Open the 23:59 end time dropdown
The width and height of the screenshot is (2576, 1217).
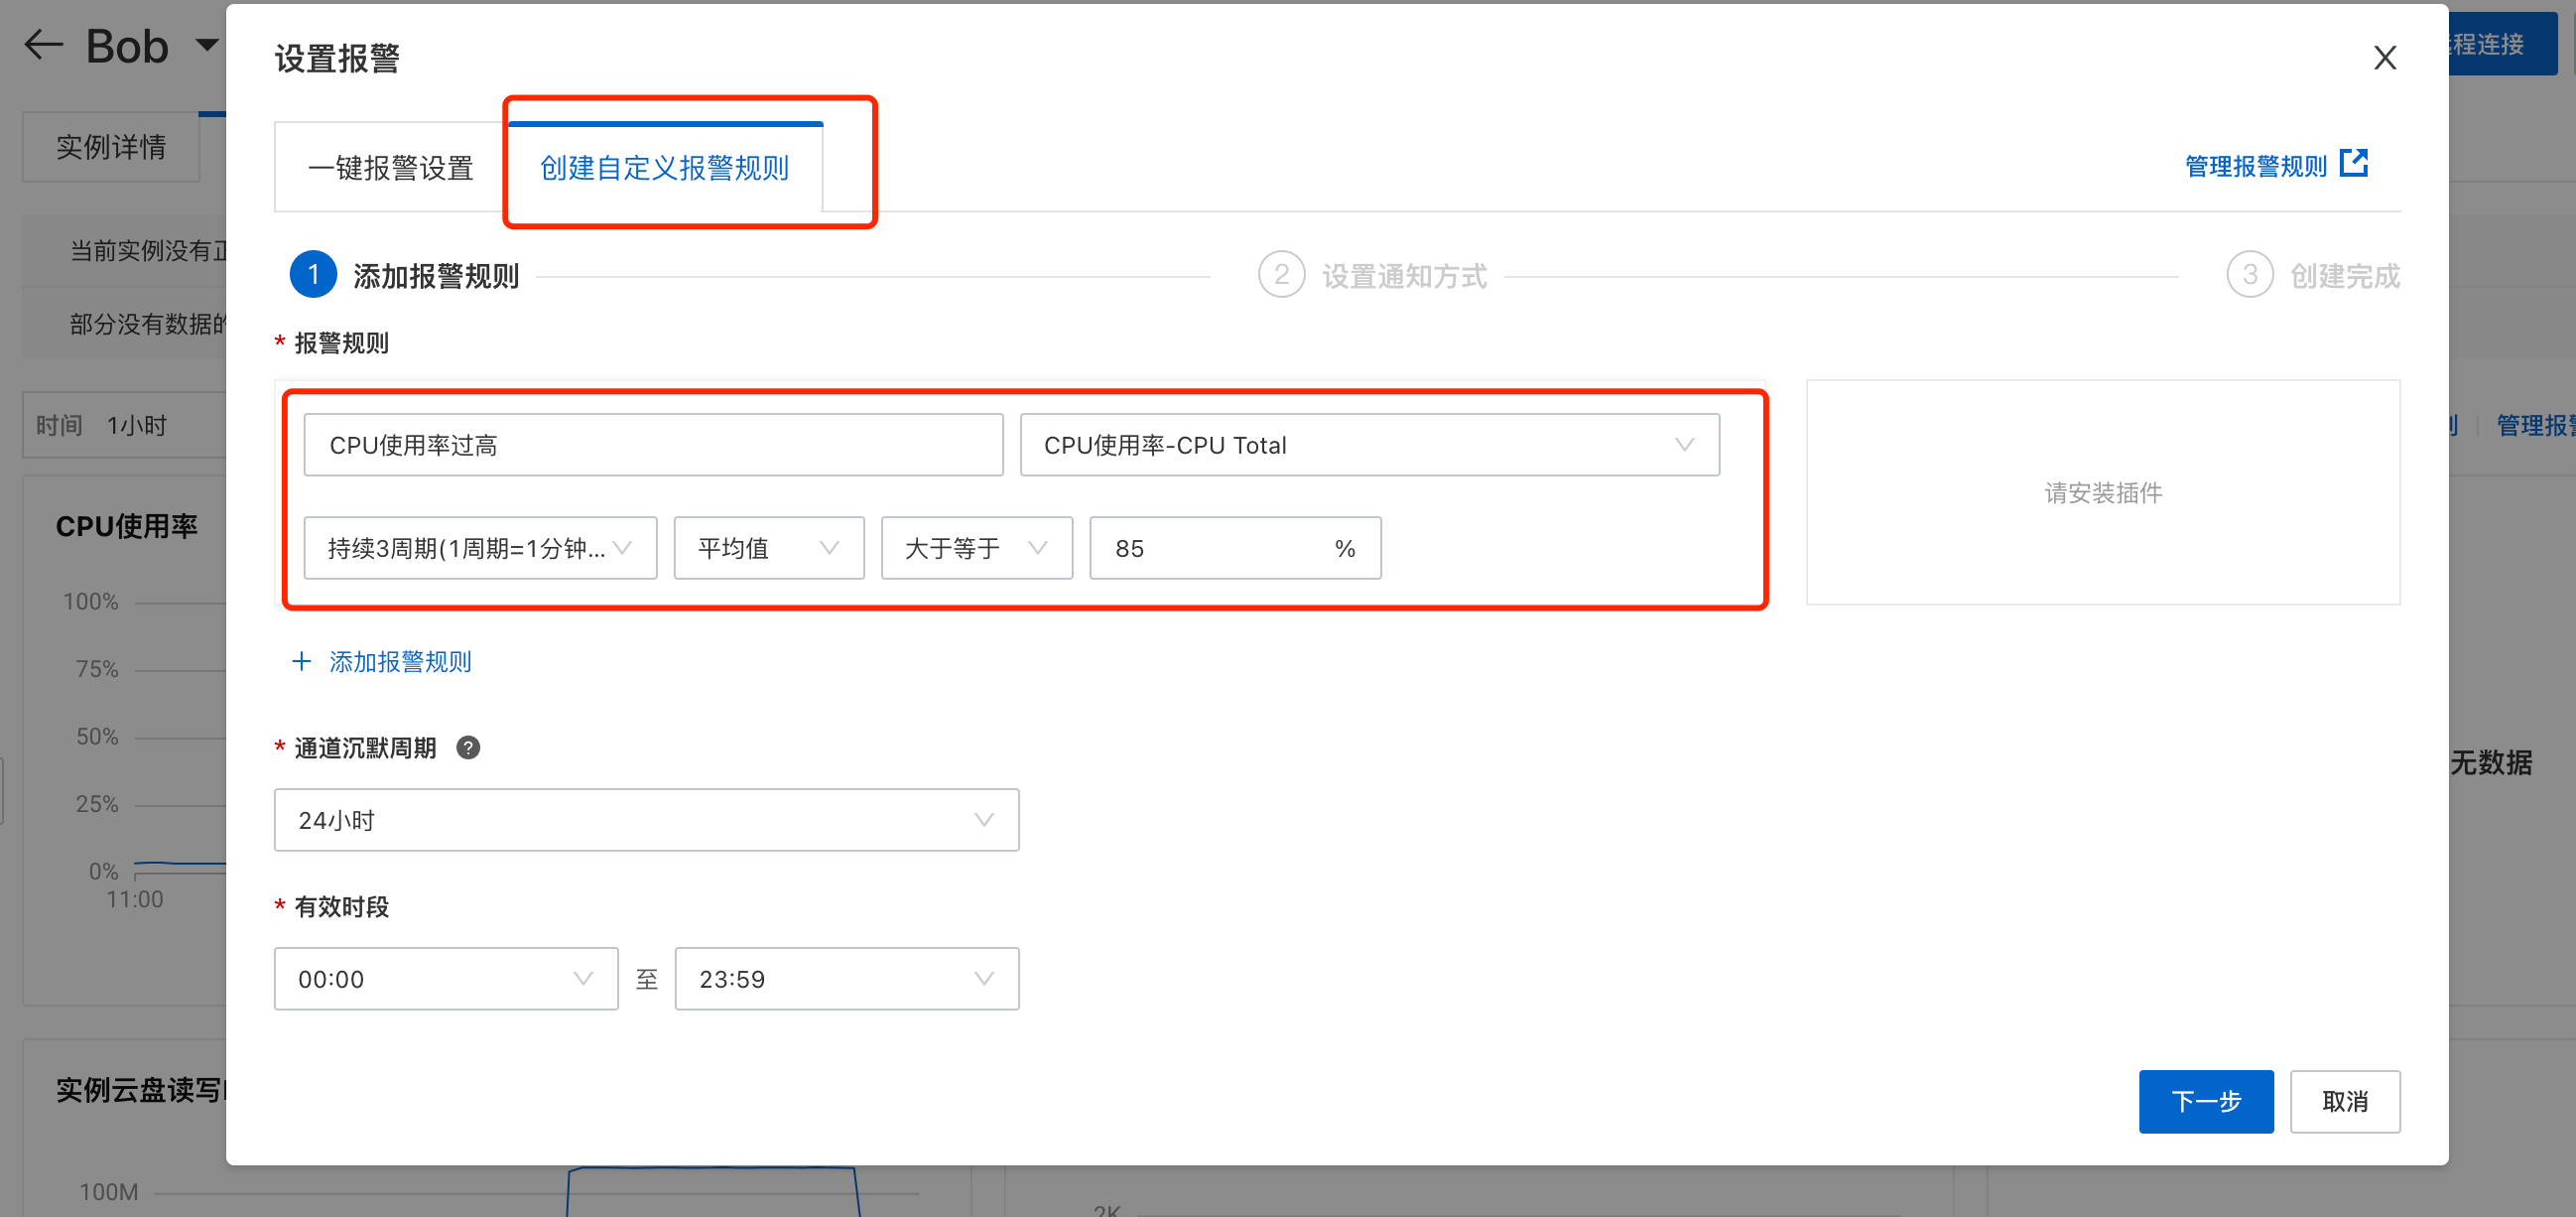tap(846, 979)
